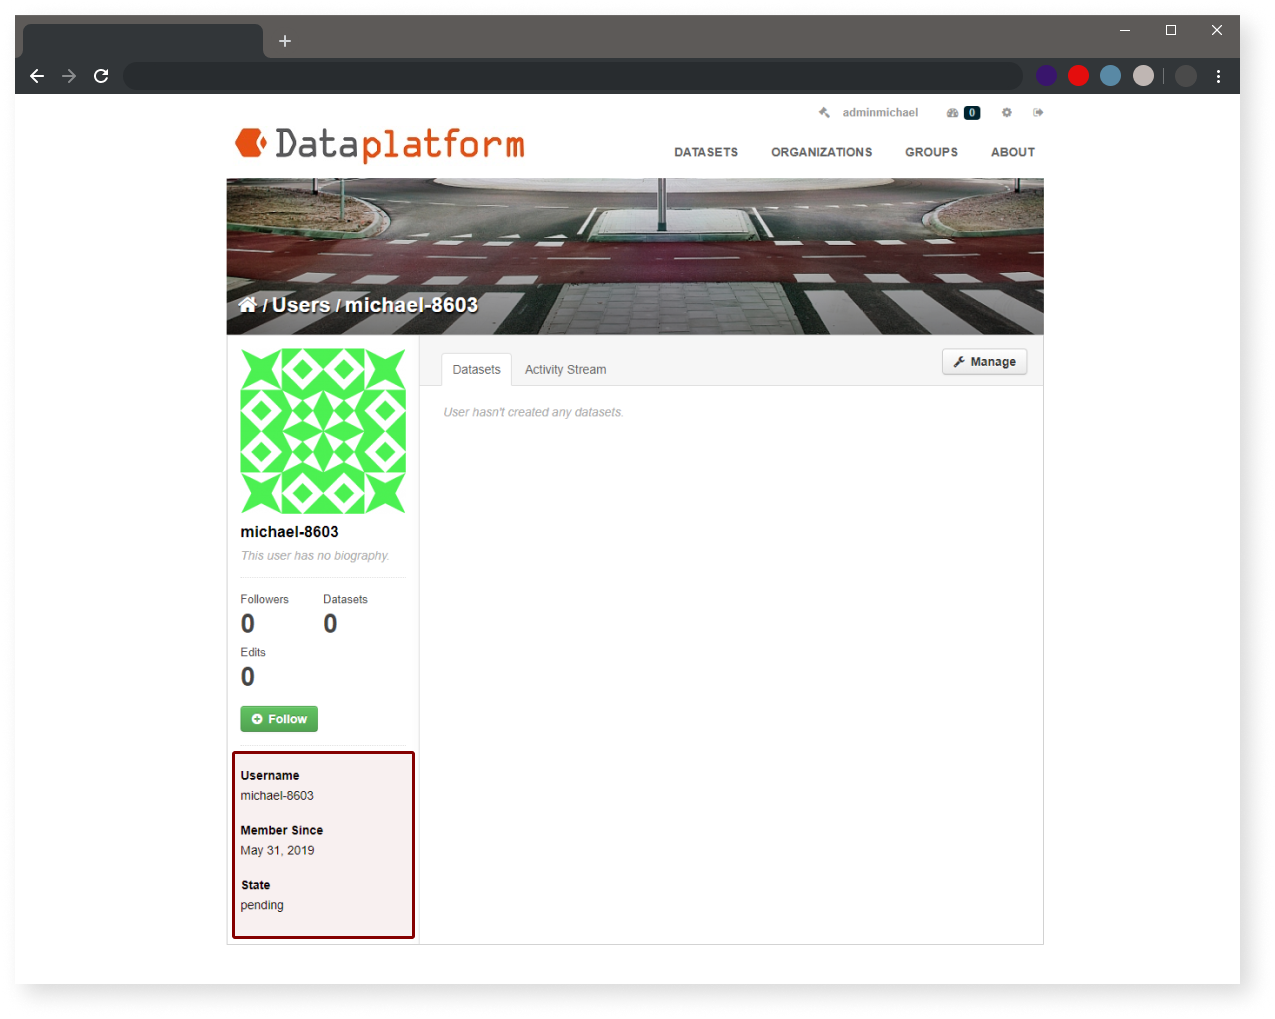The height and width of the screenshot is (1019, 1275).
Task: Click the Dataplatform logo
Action: [380, 145]
